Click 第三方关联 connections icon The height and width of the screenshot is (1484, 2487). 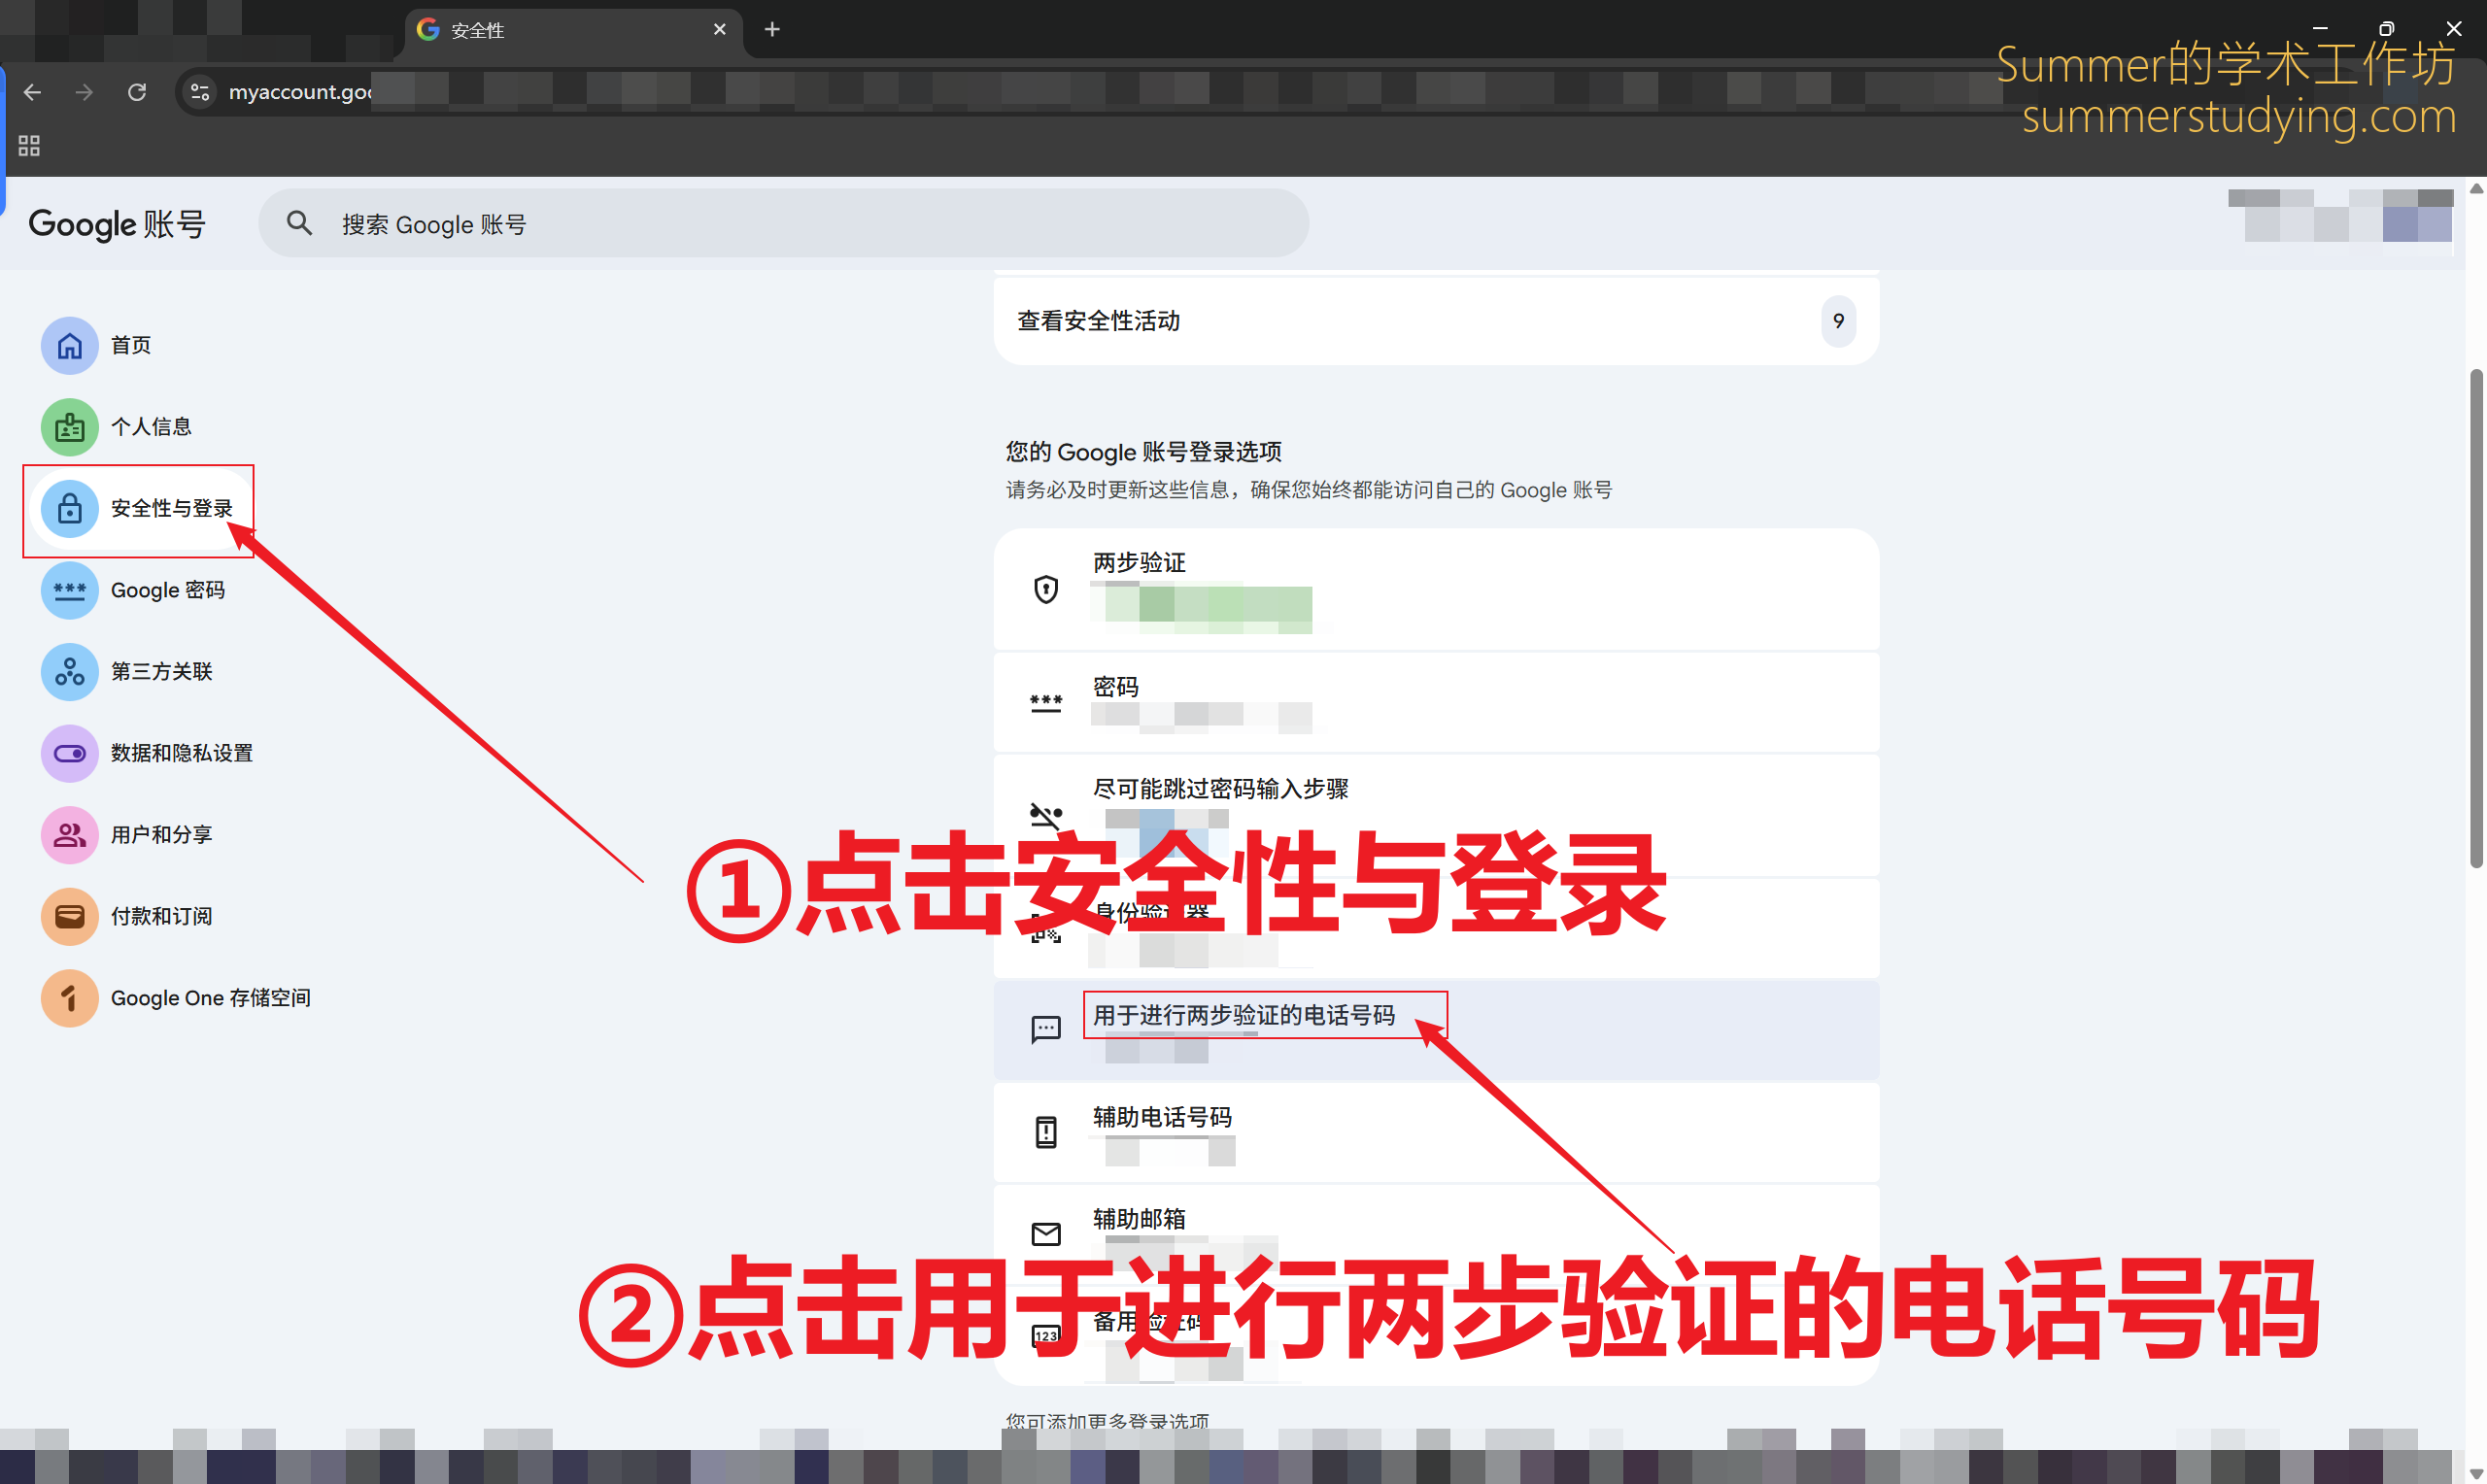pos(69,672)
